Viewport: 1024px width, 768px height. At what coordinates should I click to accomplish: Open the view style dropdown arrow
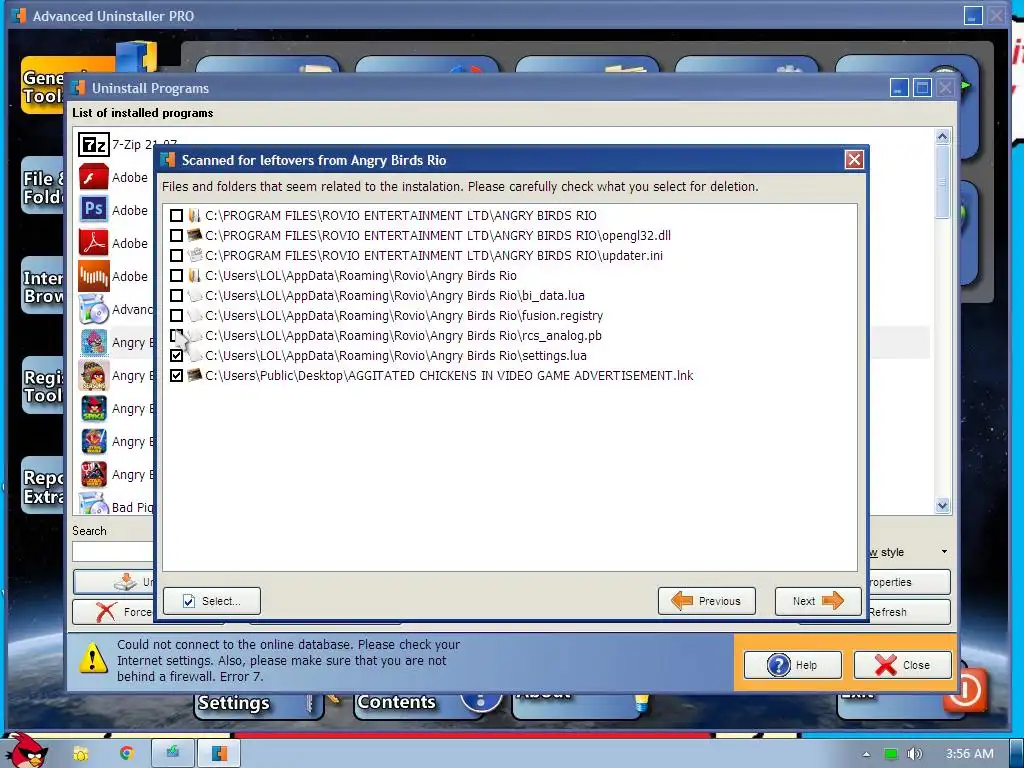(944, 552)
